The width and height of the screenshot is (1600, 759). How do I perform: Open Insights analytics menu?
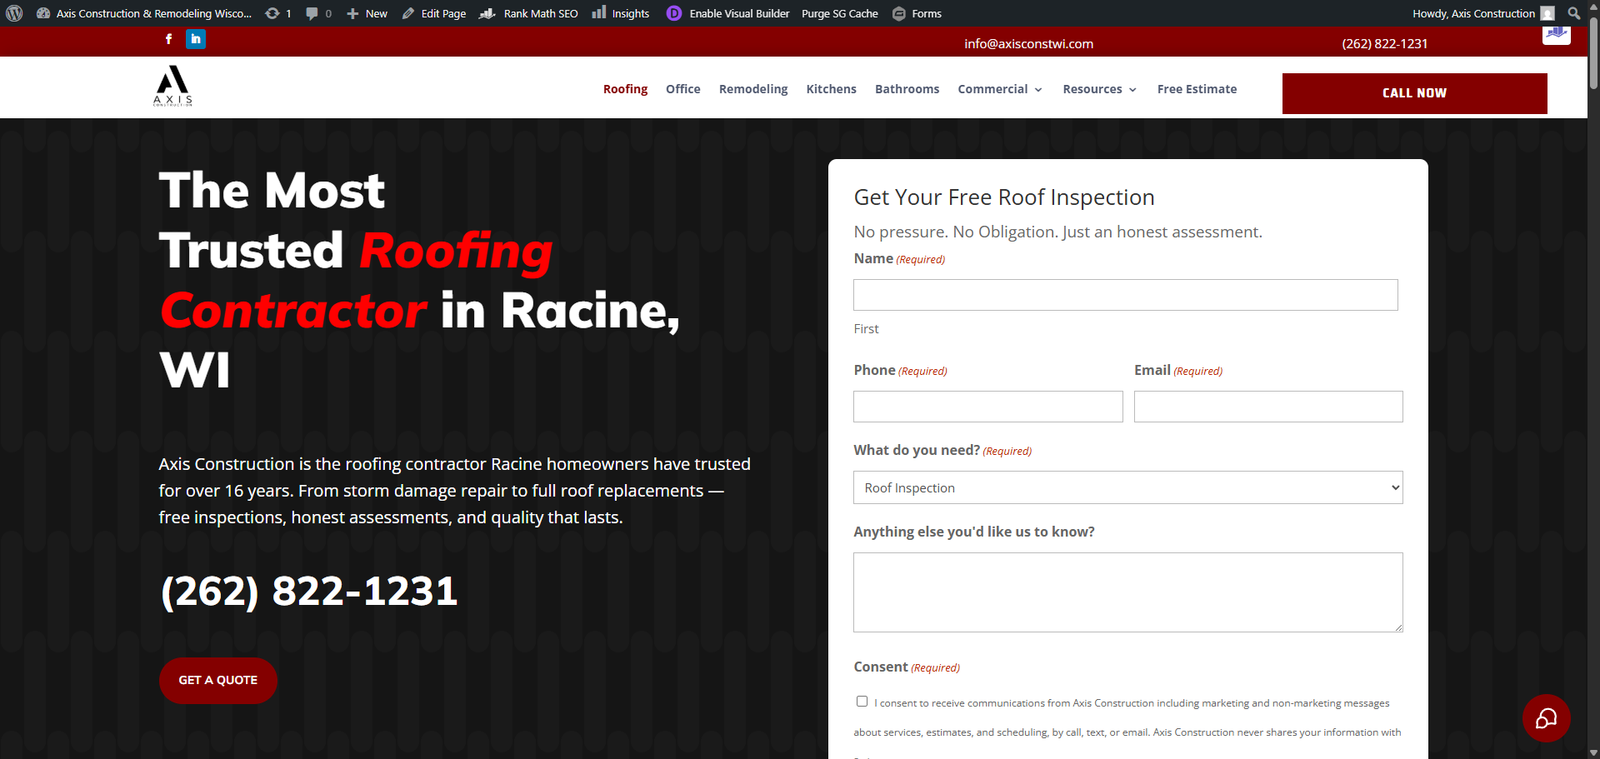[621, 13]
